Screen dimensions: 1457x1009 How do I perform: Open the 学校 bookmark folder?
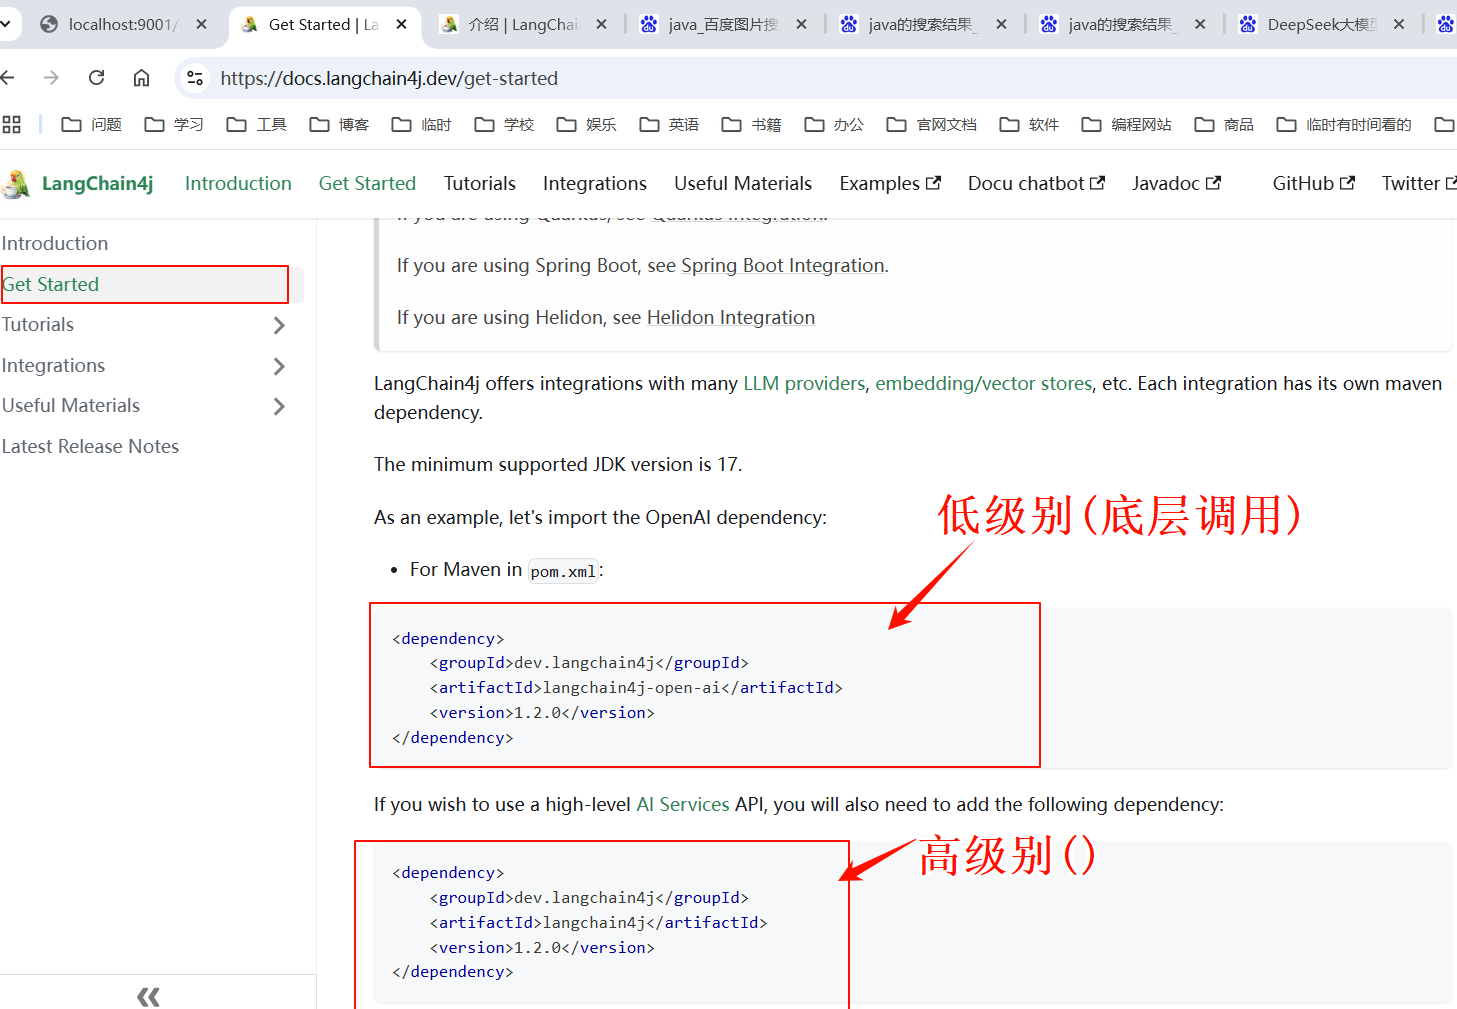point(505,124)
